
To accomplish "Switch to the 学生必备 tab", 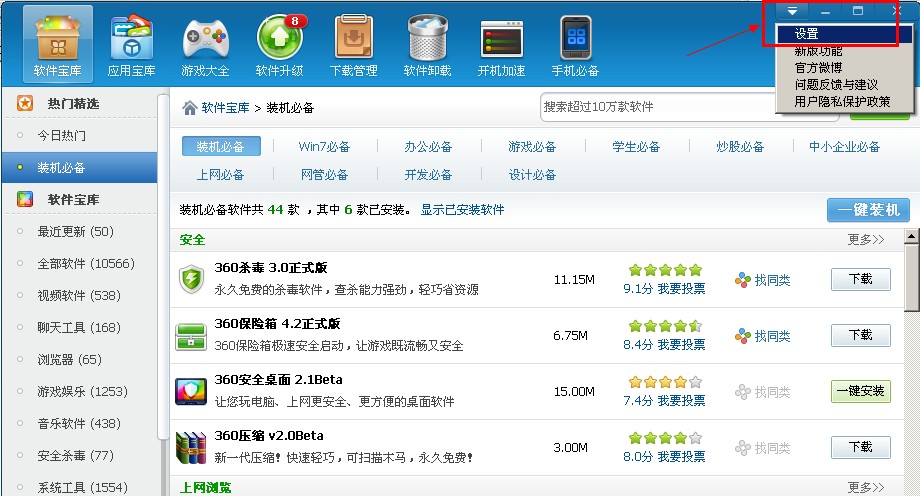I will click(636, 147).
